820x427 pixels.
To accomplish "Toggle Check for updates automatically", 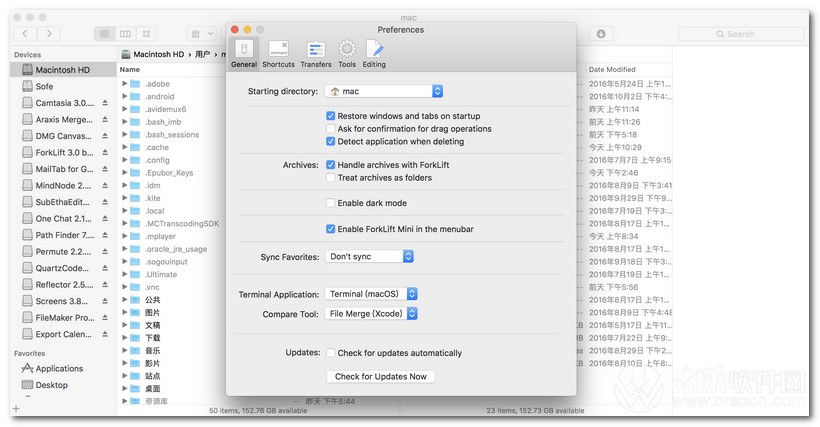I will (331, 353).
